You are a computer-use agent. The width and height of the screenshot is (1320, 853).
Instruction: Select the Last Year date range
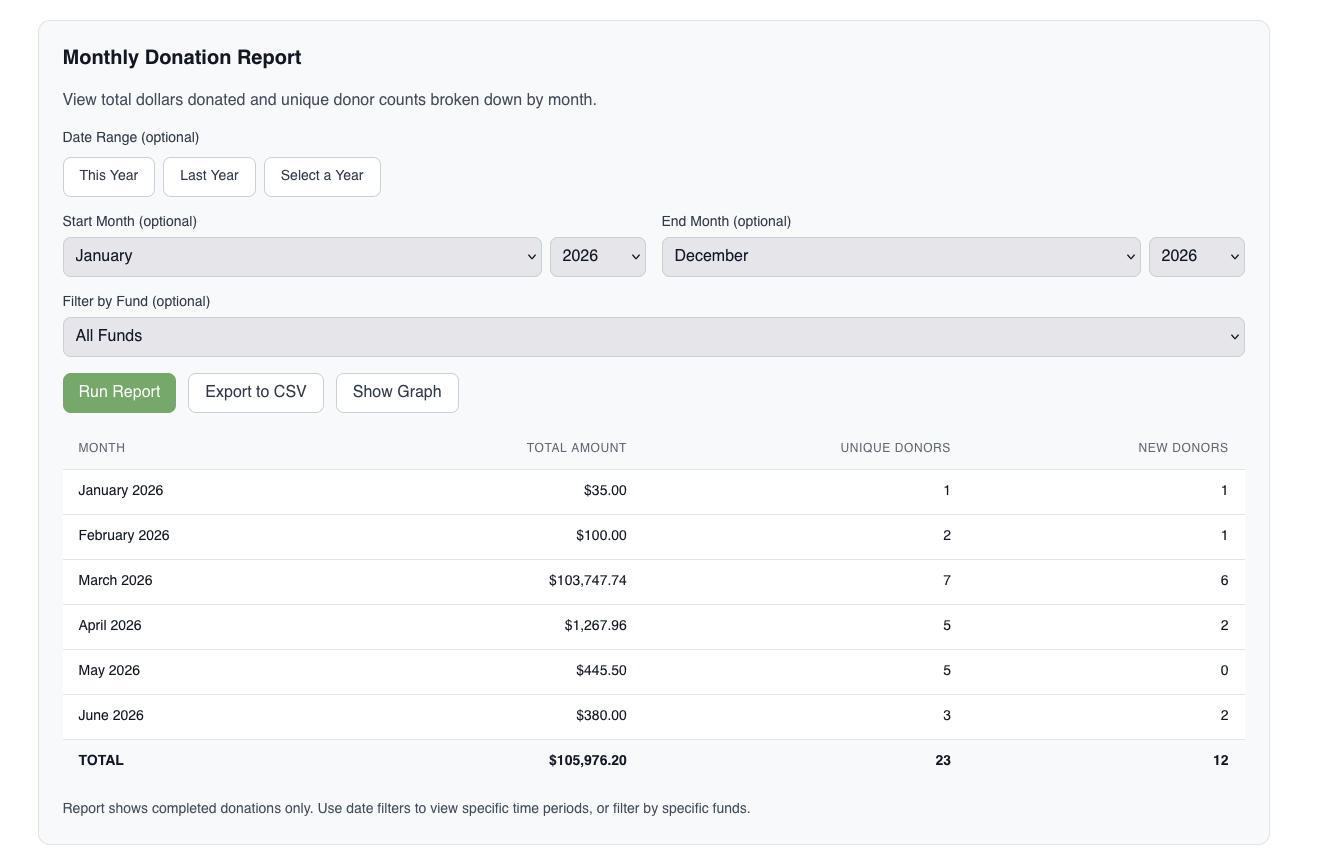pyautogui.click(x=209, y=176)
